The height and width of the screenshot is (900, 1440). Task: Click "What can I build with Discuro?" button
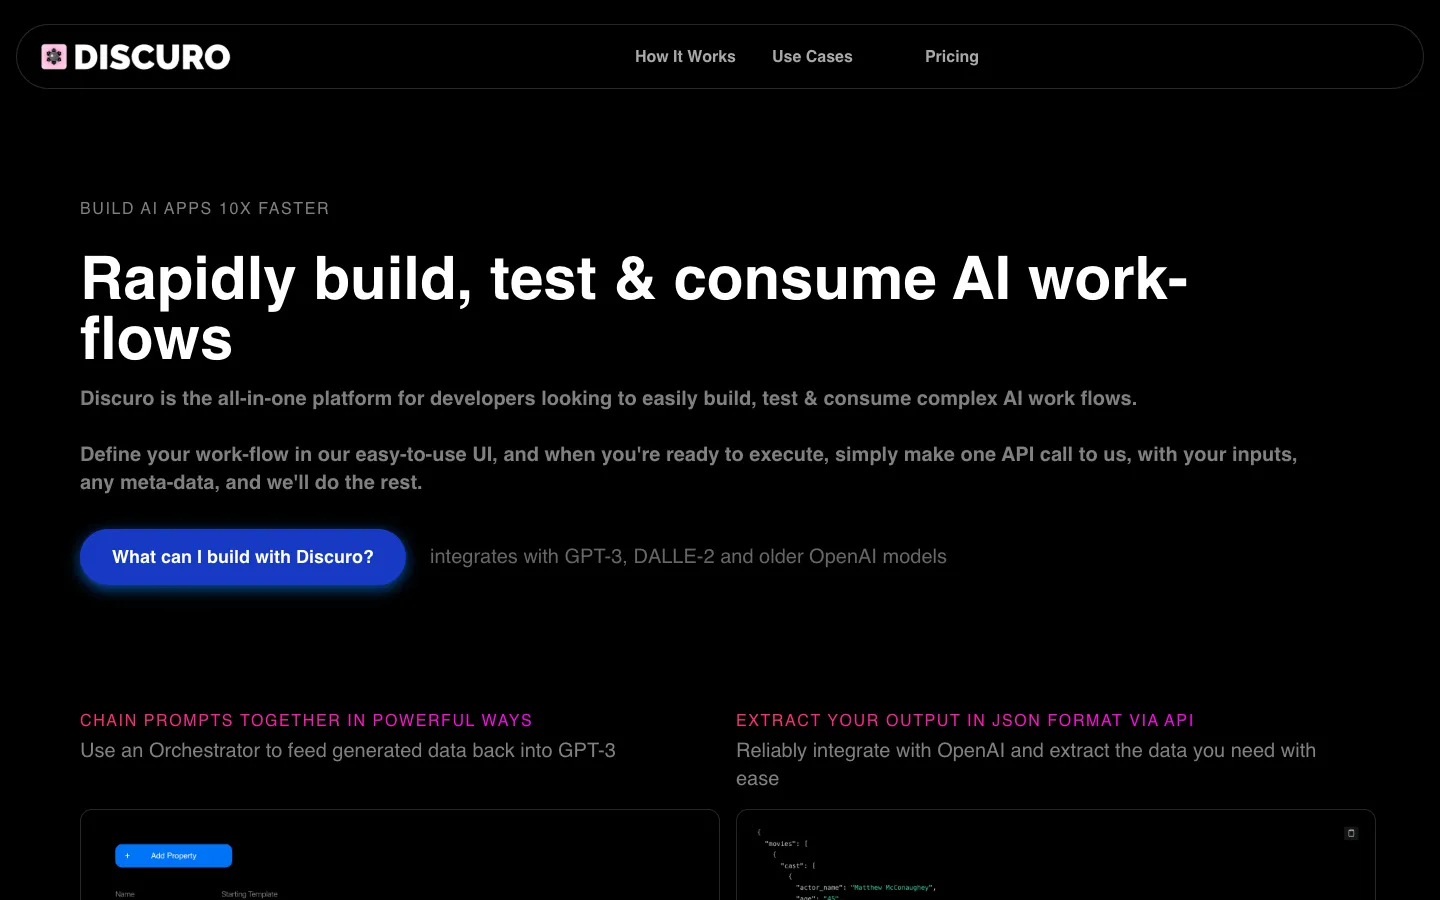point(243,557)
